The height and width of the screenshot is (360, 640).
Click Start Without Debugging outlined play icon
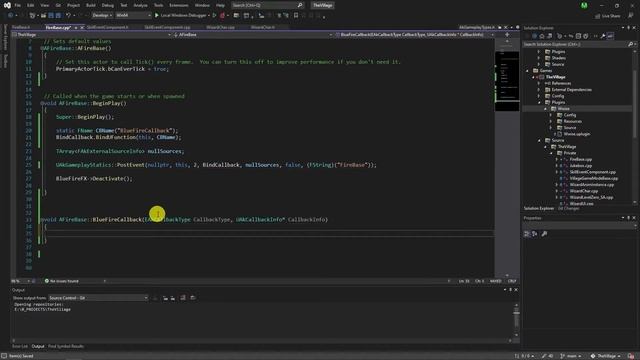tap(214, 15)
